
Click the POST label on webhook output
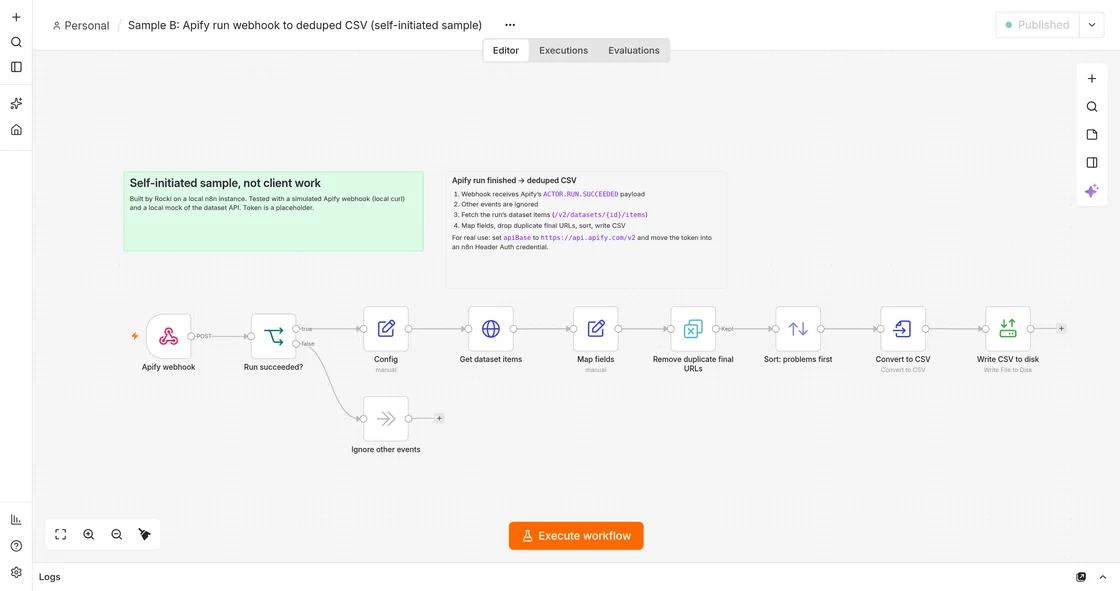click(x=204, y=337)
